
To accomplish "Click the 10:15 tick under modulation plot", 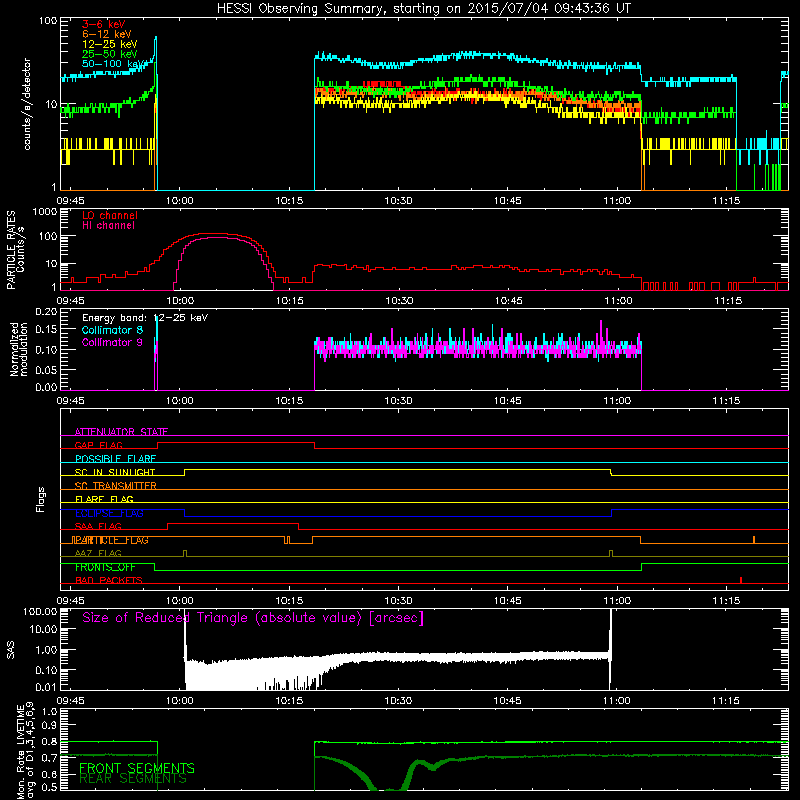I will [289, 401].
